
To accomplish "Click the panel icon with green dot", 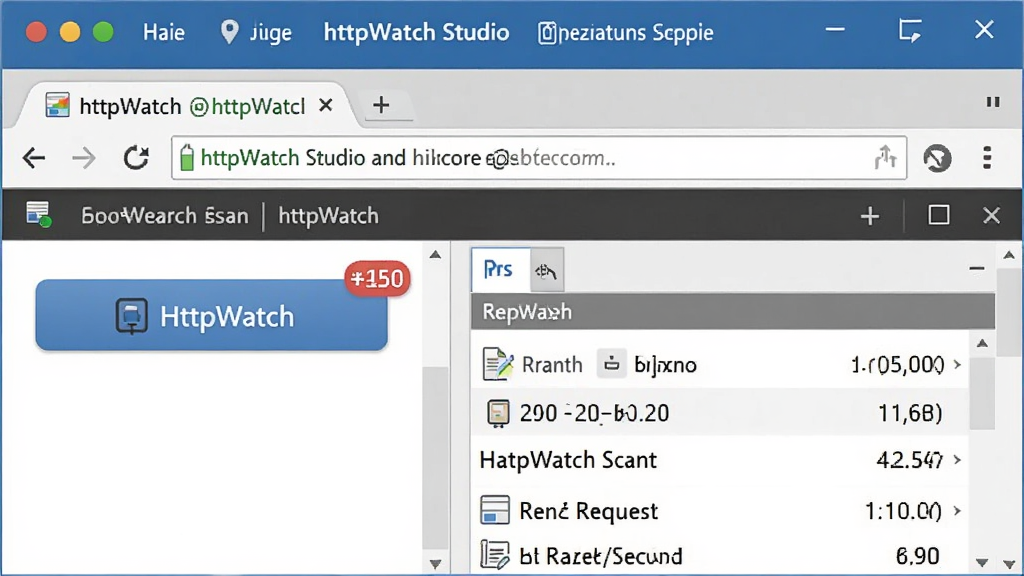I will coord(38,214).
